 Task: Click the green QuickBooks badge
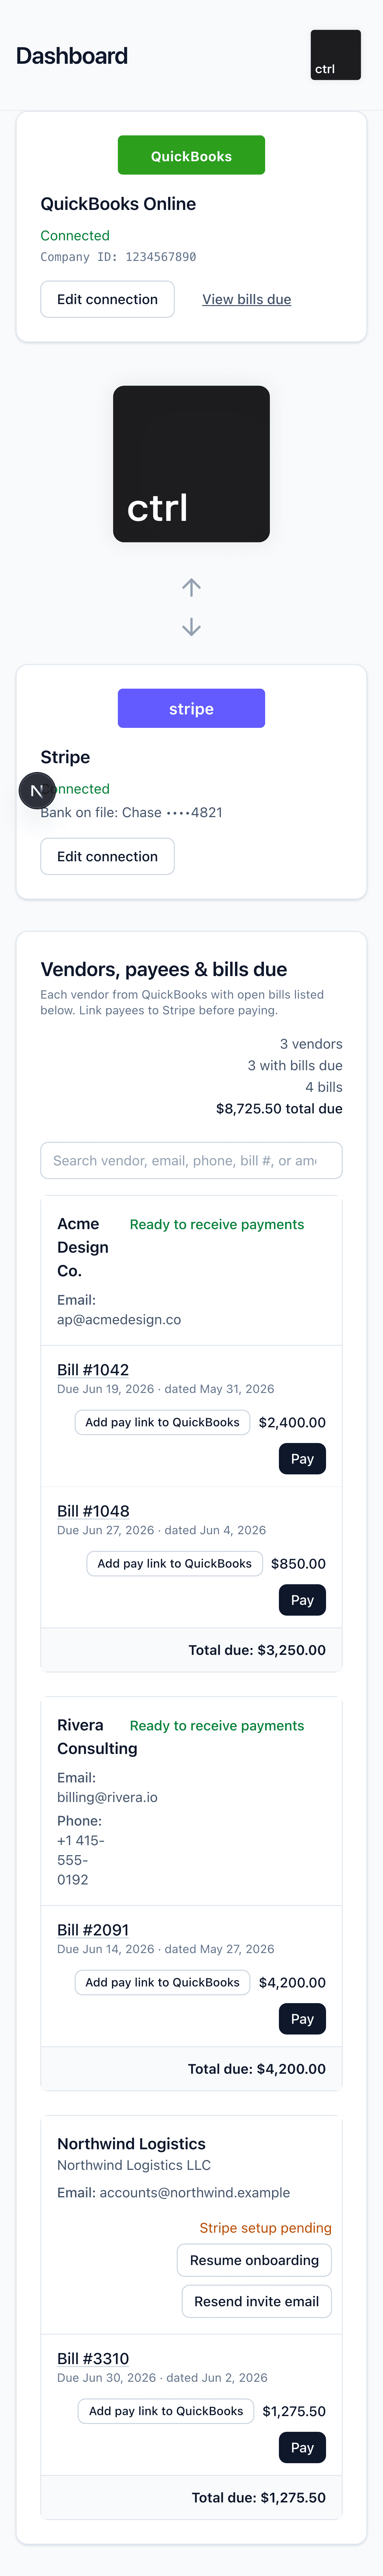coord(191,155)
